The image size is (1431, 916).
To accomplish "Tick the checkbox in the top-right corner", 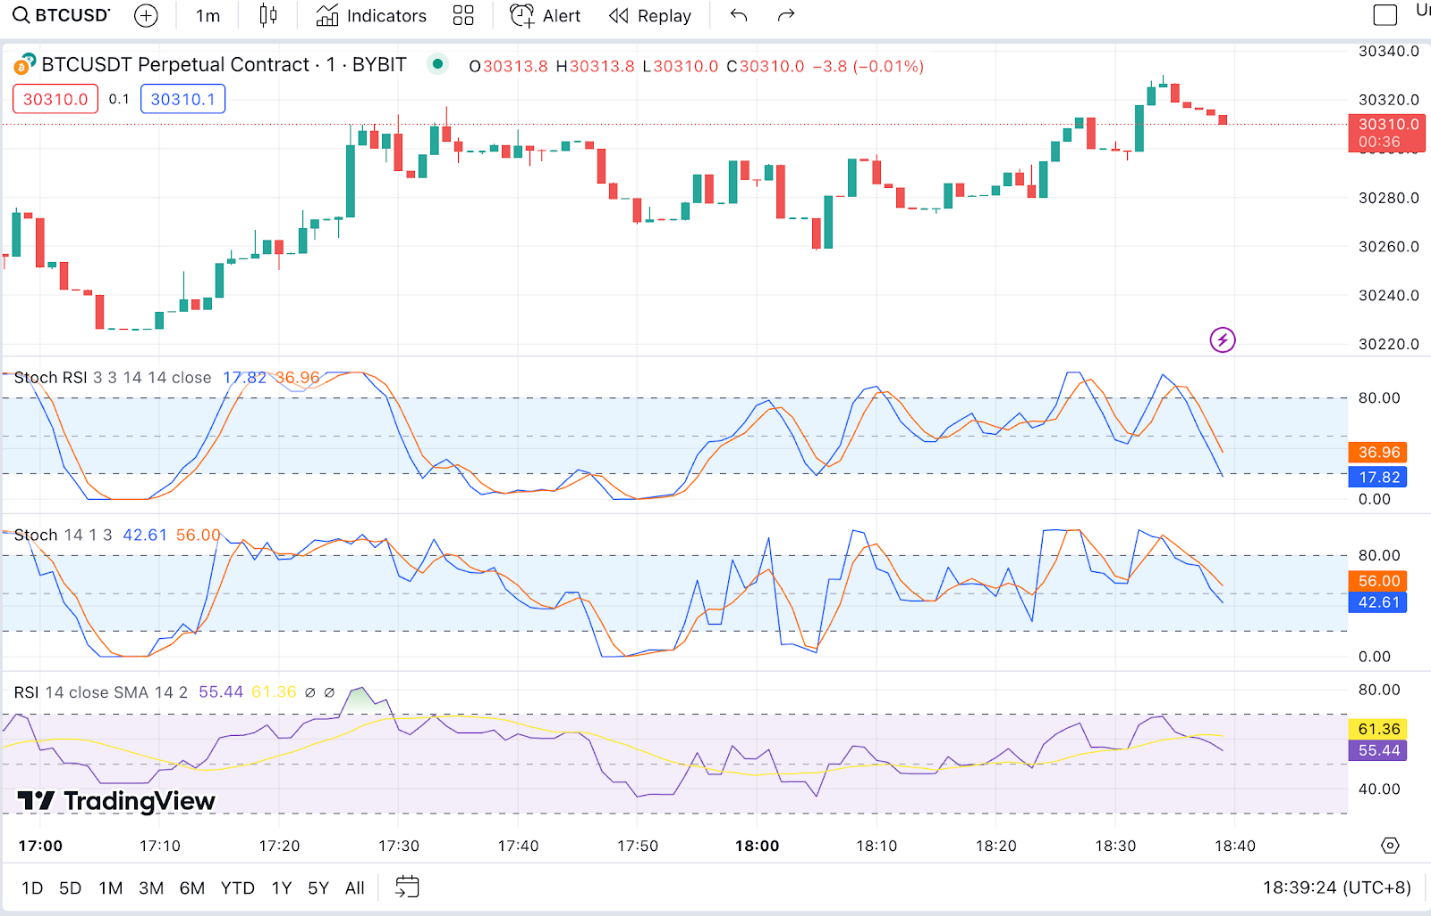I will coord(1384,14).
